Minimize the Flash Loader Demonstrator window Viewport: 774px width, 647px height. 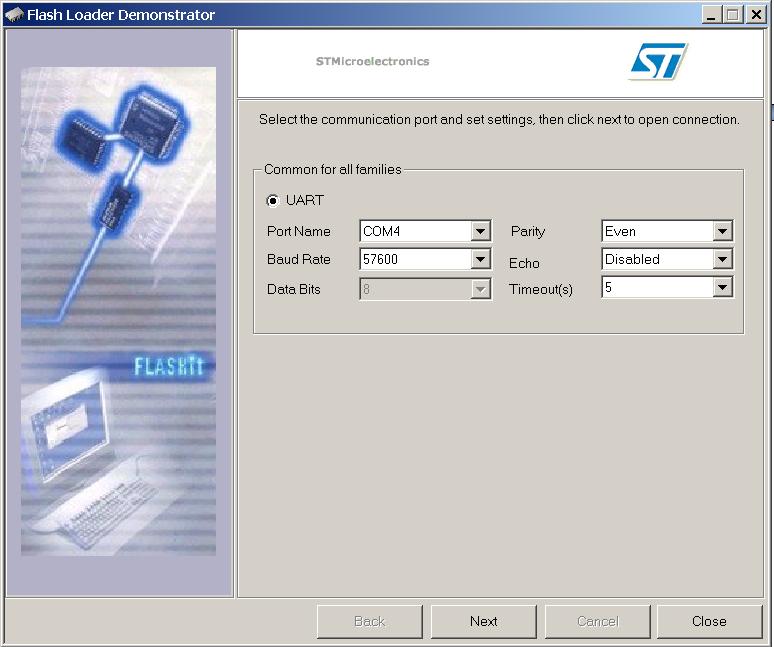(710, 15)
